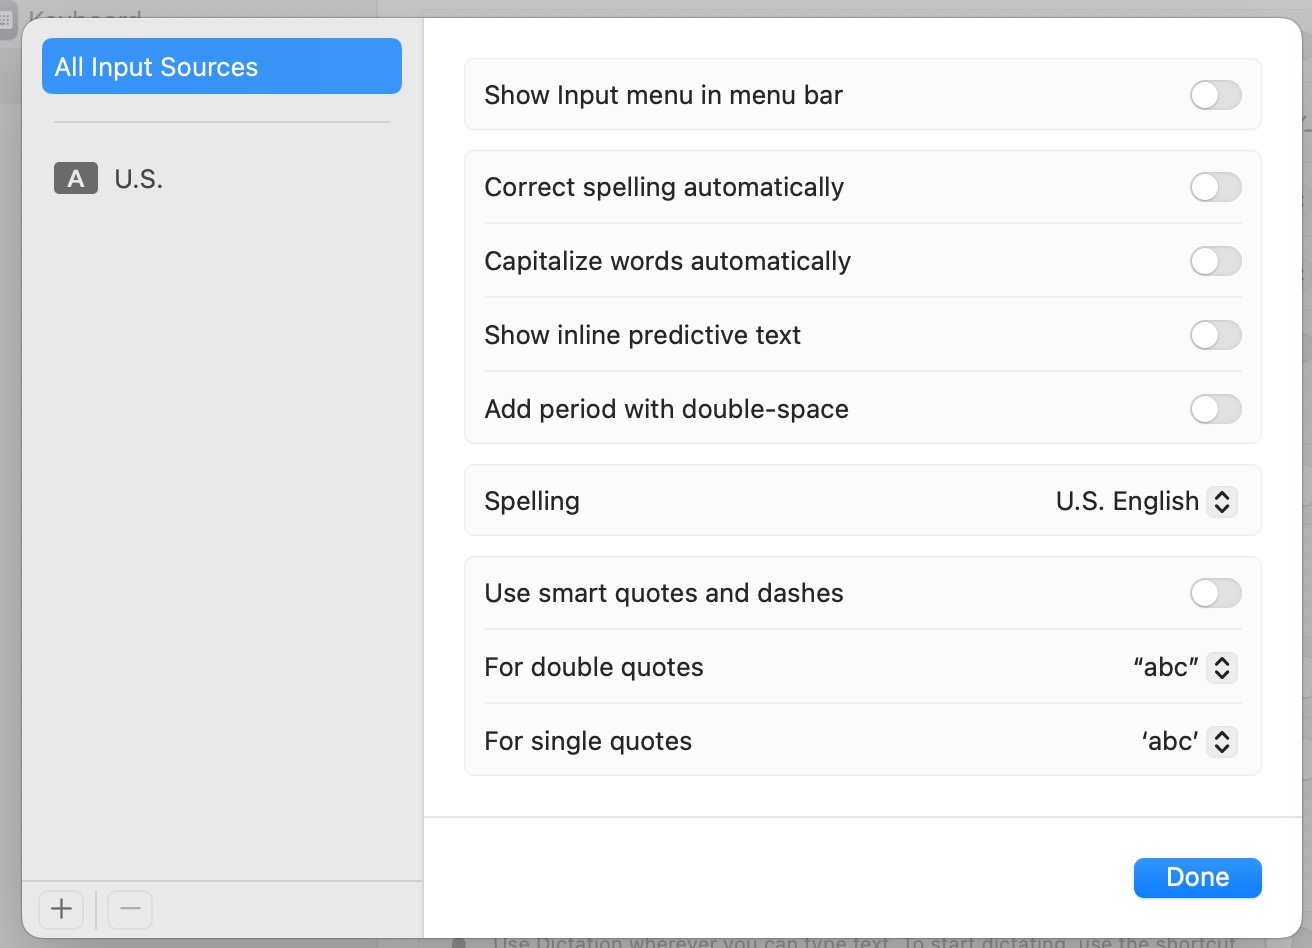The height and width of the screenshot is (948, 1312).
Task: Click the U.S. English value text
Action: pos(1127,501)
